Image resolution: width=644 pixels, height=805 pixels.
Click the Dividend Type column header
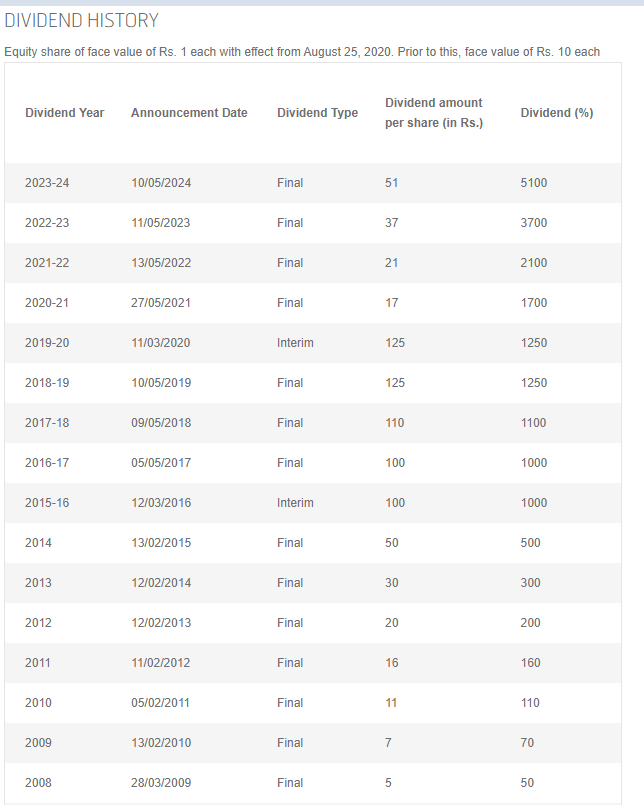(x=317, y=113)
